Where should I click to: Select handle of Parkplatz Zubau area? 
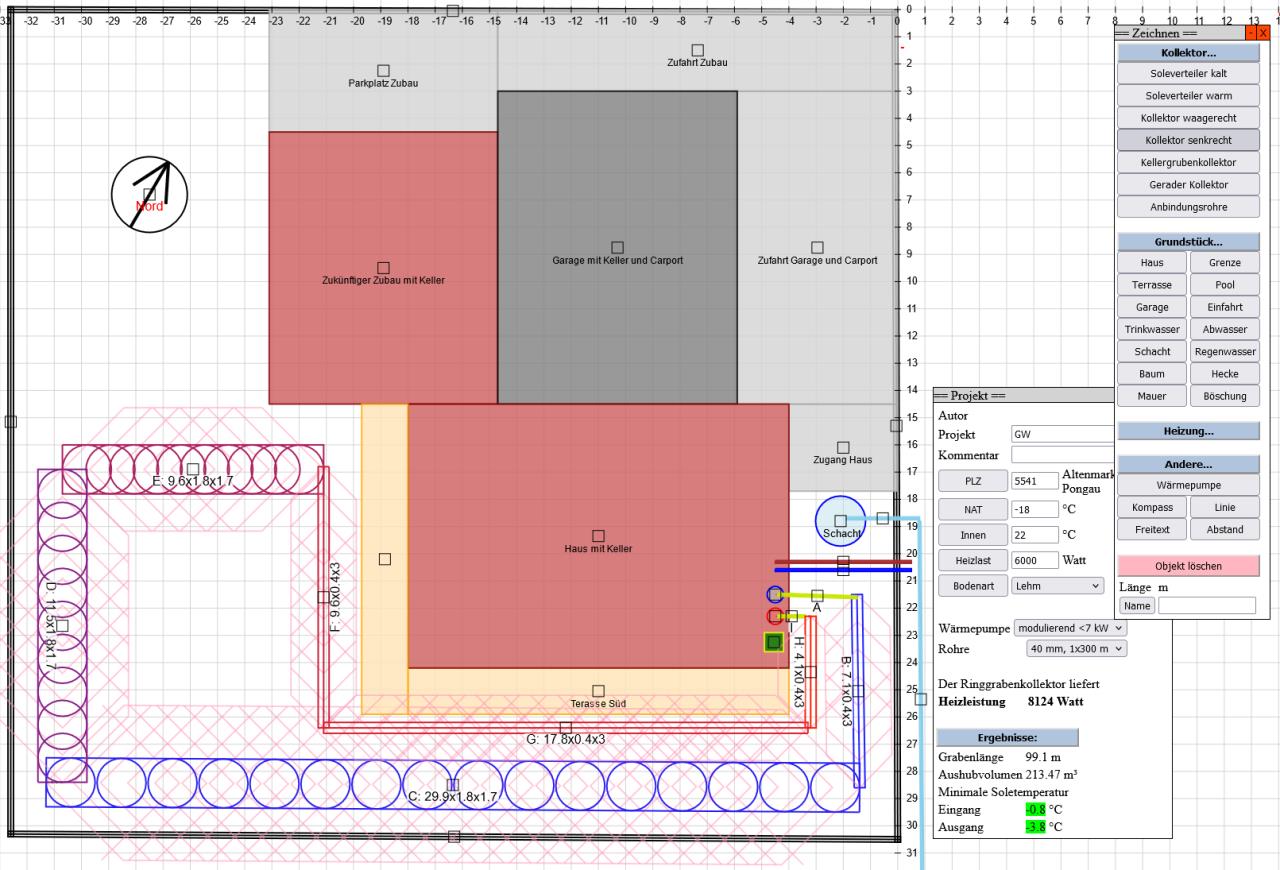coord(383,70)
